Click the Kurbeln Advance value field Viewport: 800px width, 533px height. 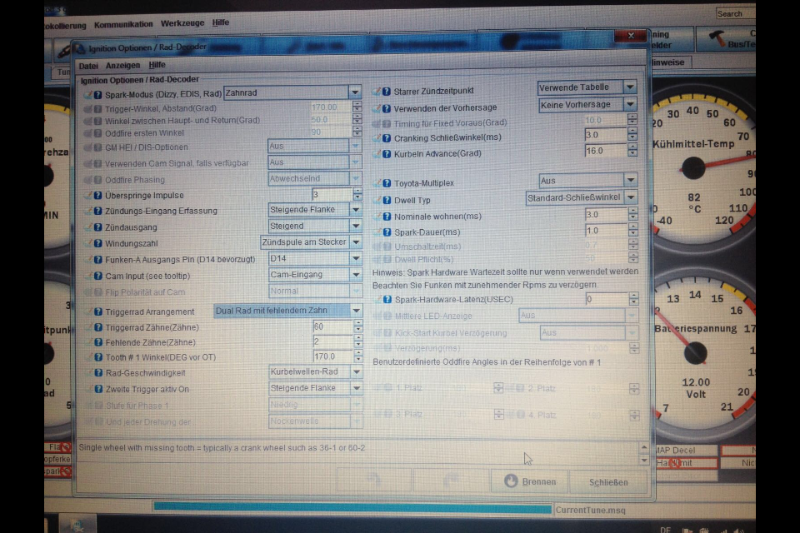tap(604, 151)
